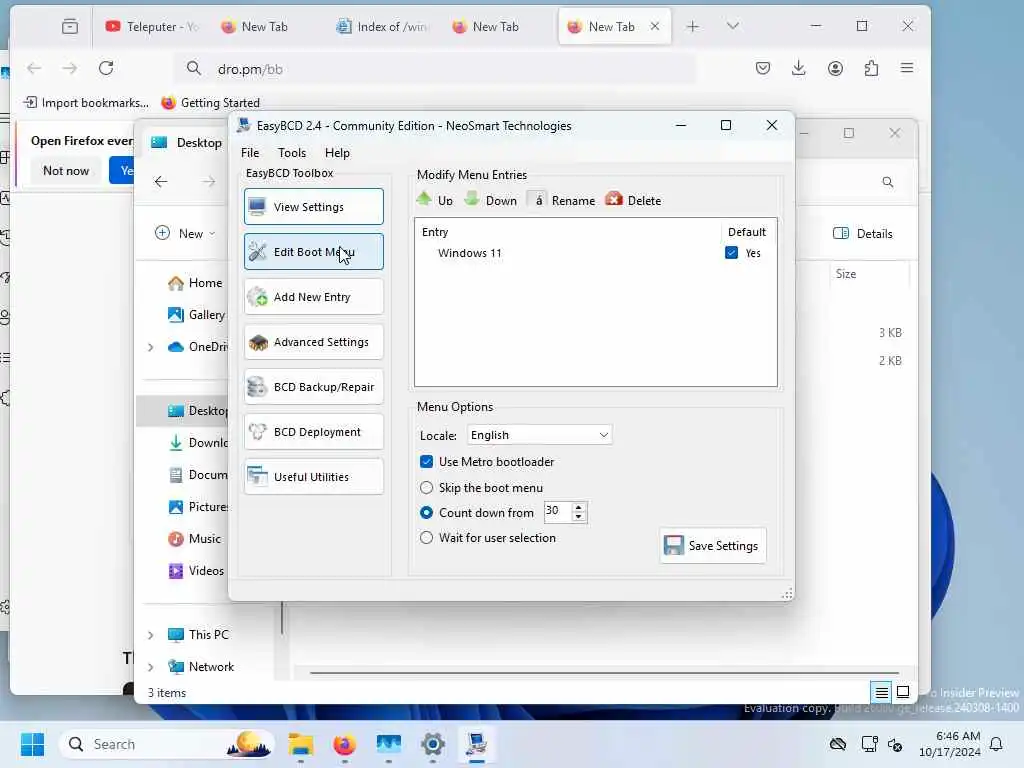Open EasyBCD File menu
The width and height of the screenshot is (1024, 768).
click(x=250, y=153)
